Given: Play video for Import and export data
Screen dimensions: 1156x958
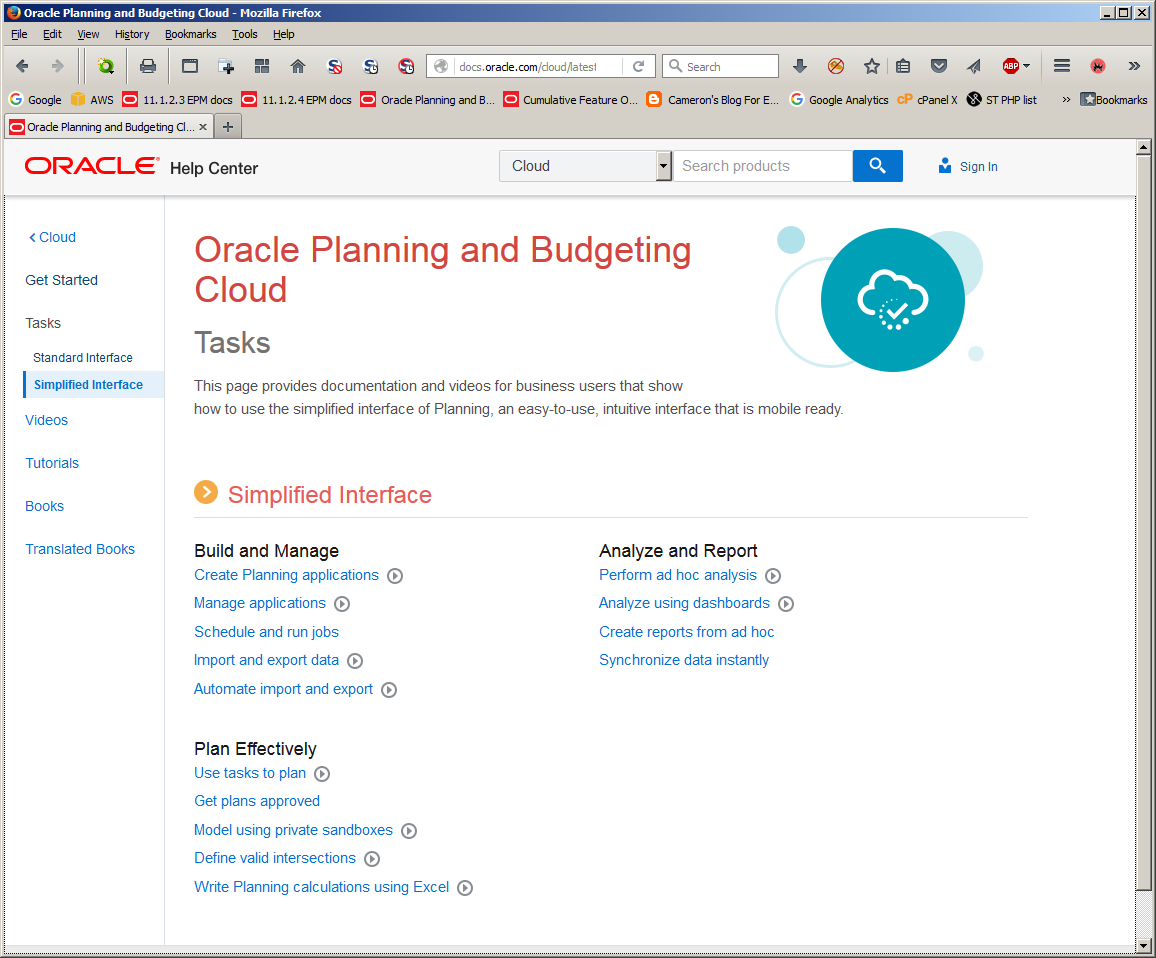Looking at the screenshot, I should pos(355,661).
